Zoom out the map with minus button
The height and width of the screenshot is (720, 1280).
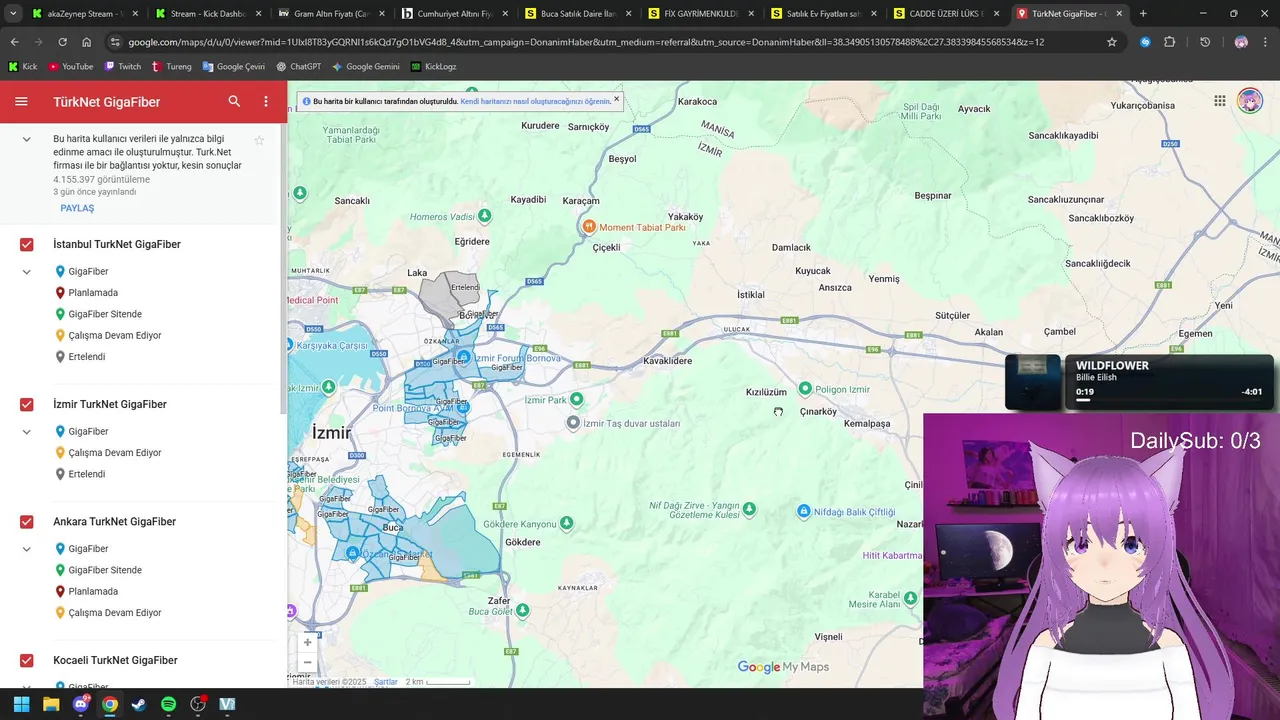pyautogui.click(x=307, y=662)
